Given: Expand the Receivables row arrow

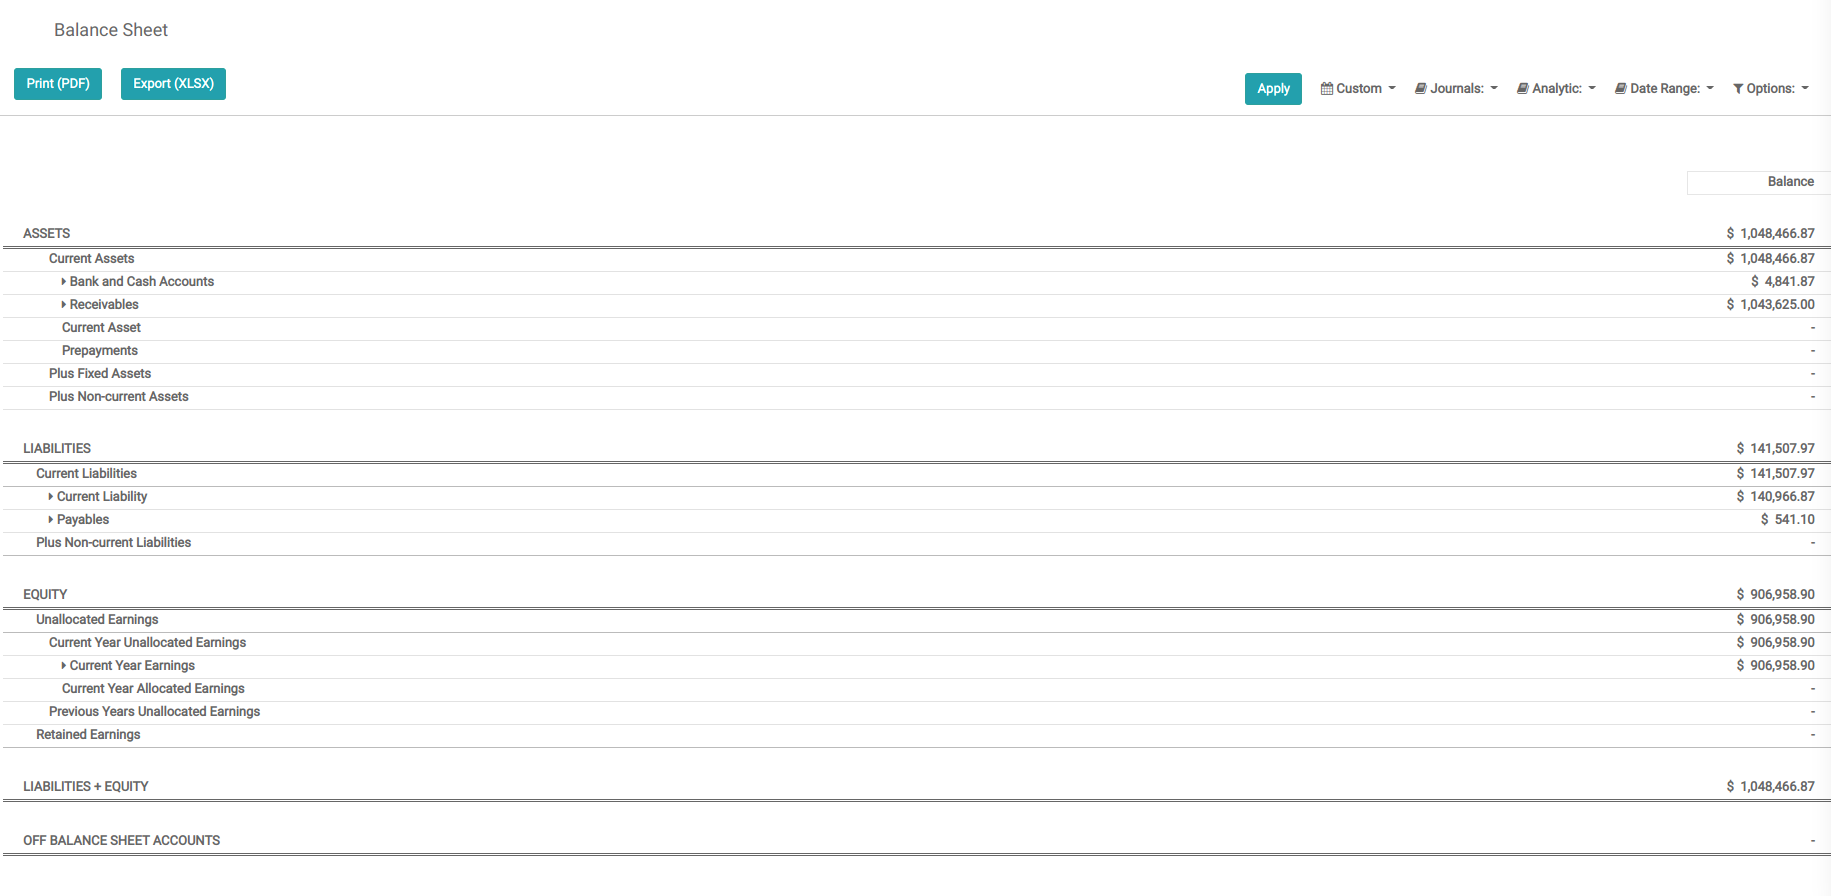Looking at the screenshot, I should pos(64,305).
